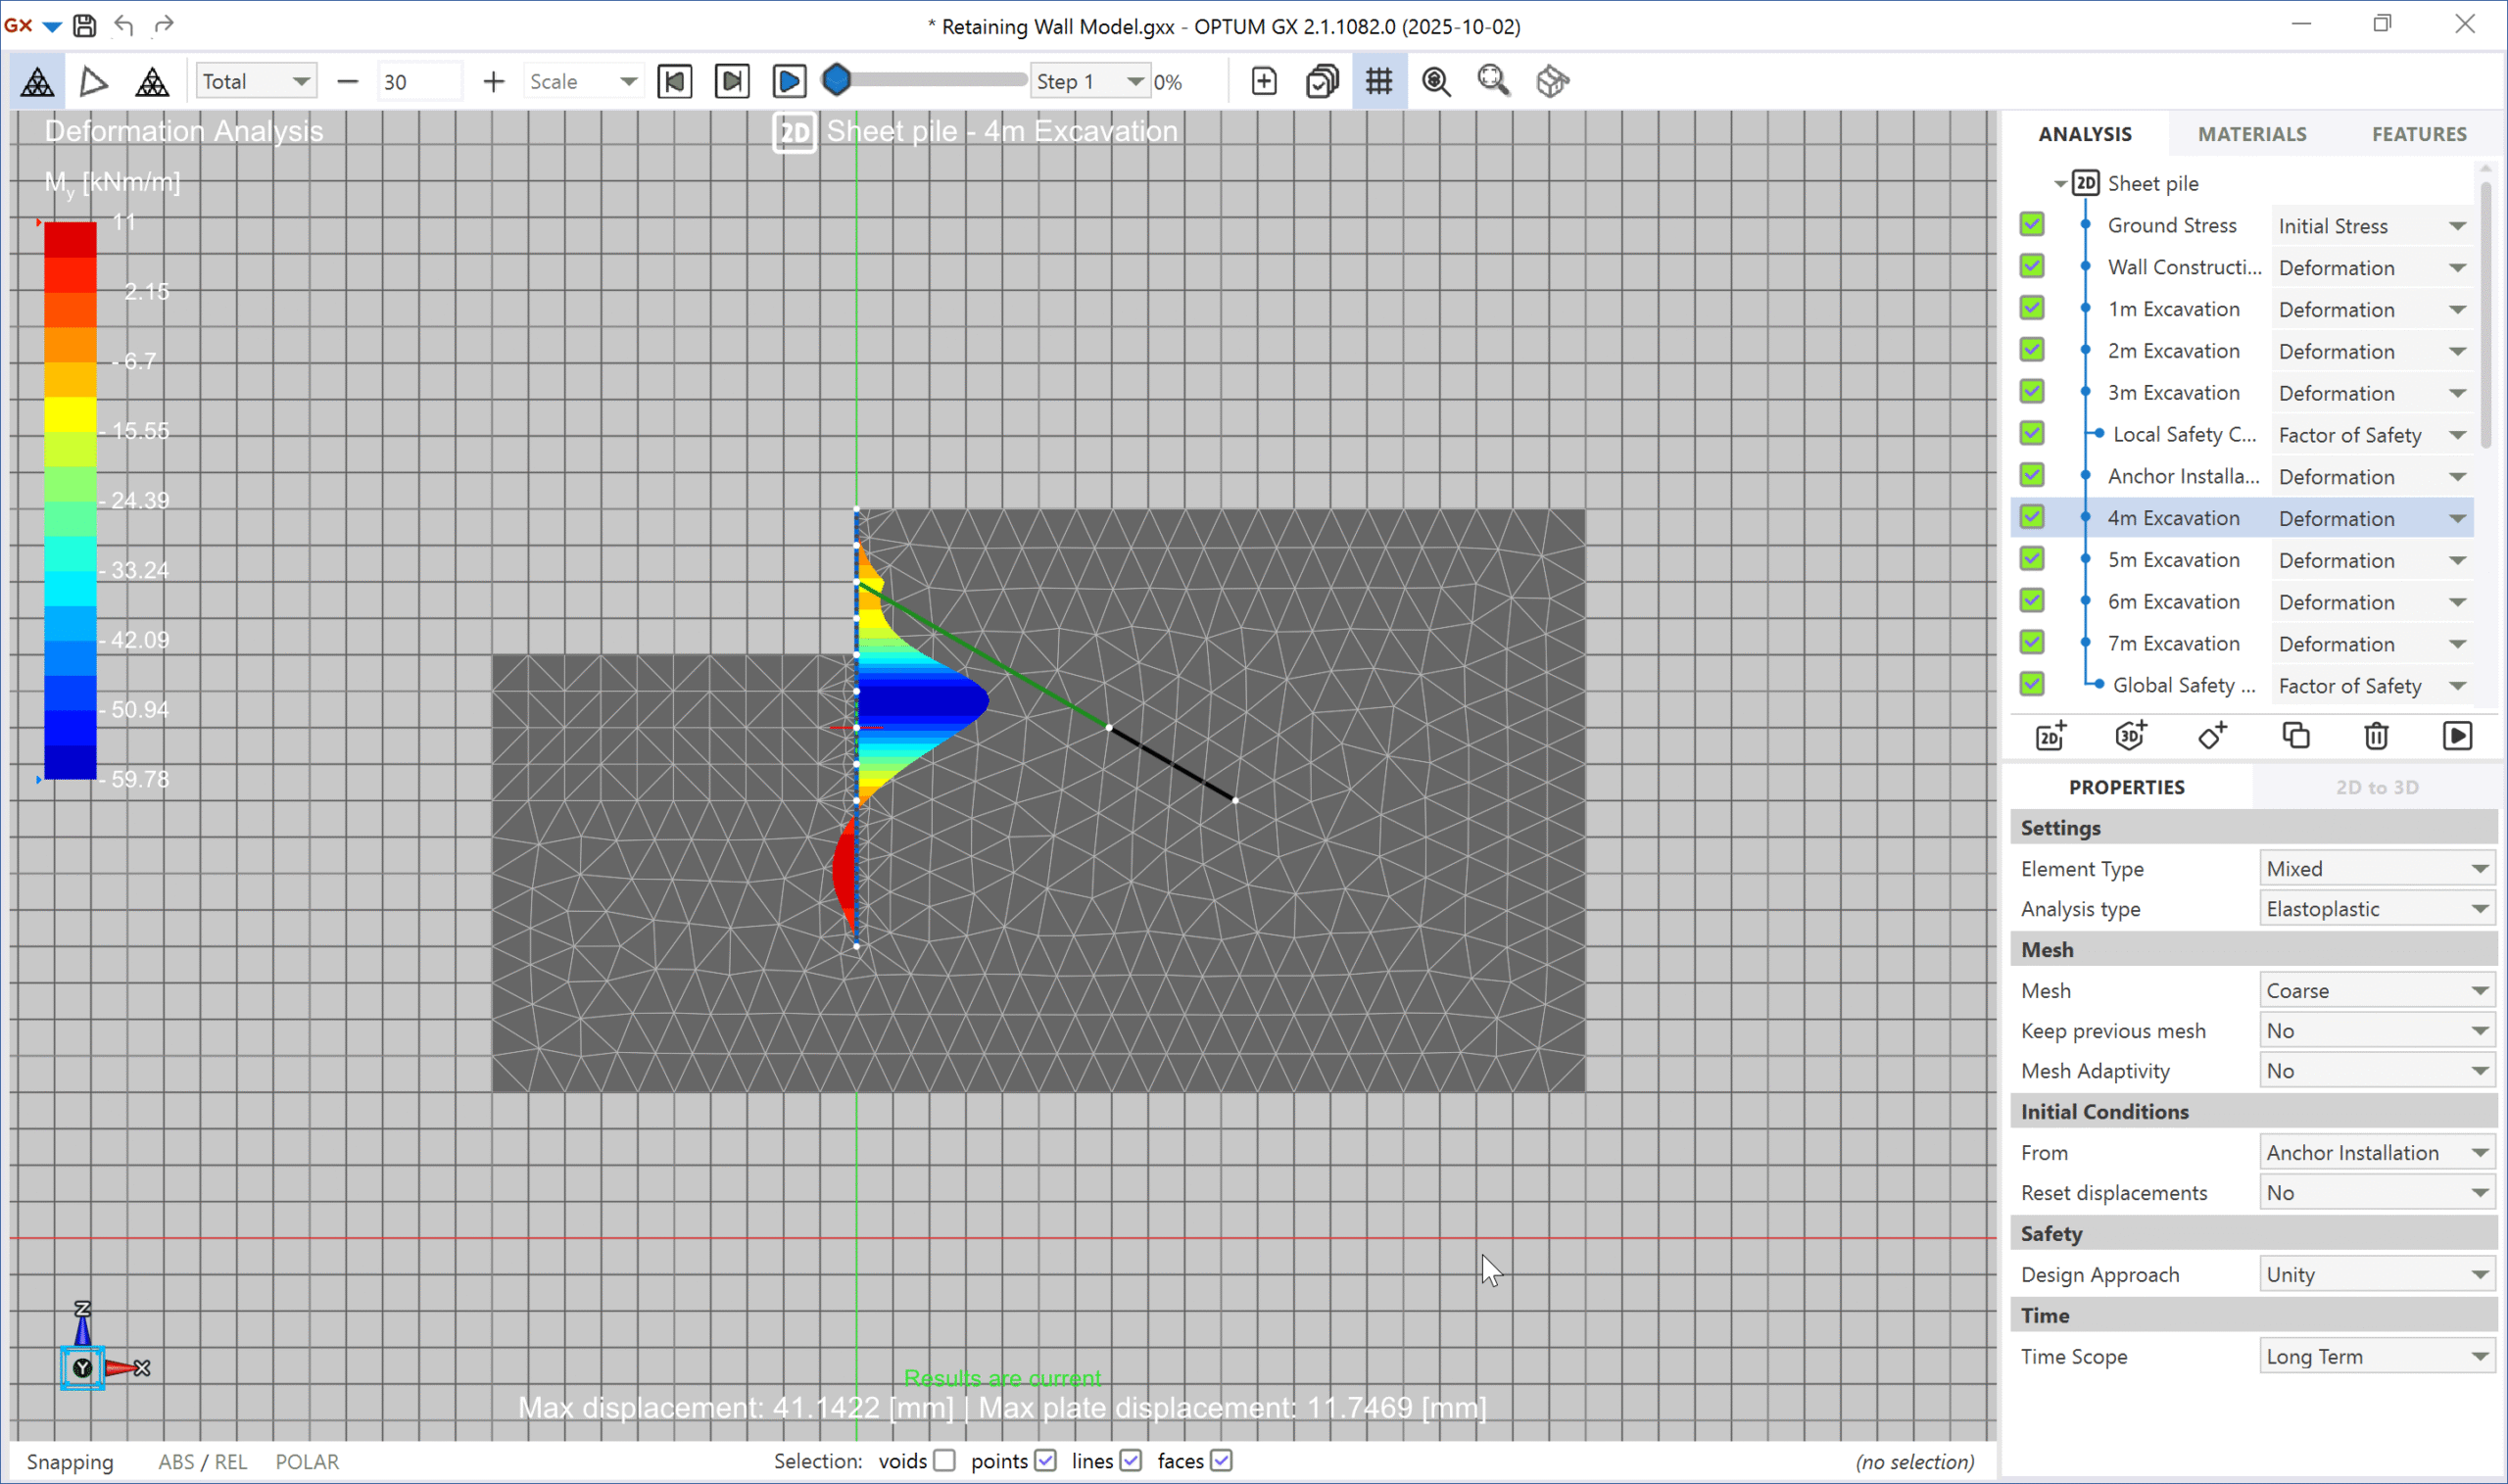Open the Time Scope dropdown
Viewport: 2508px width, 1484px height.
point(2375,1356)
